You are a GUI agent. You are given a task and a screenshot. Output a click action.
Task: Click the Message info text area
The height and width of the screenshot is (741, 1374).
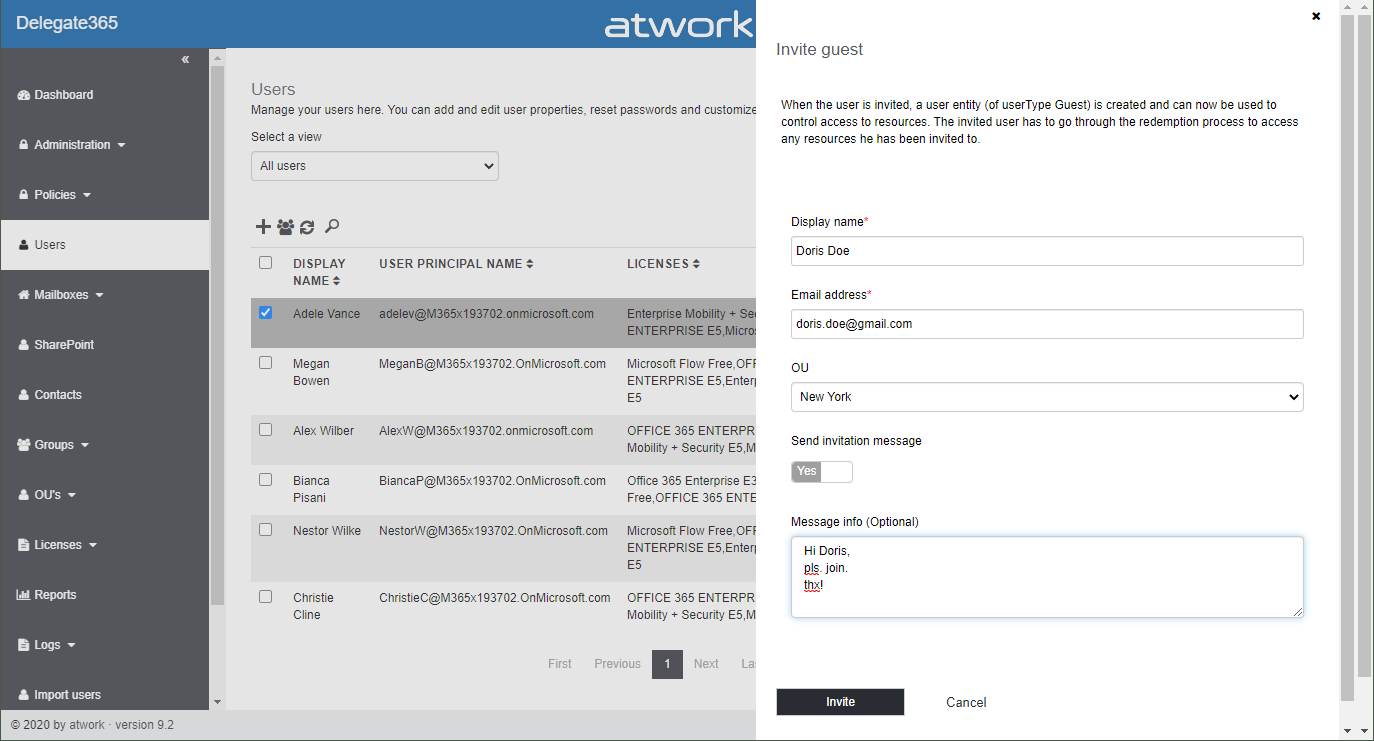pos(1047,577)
